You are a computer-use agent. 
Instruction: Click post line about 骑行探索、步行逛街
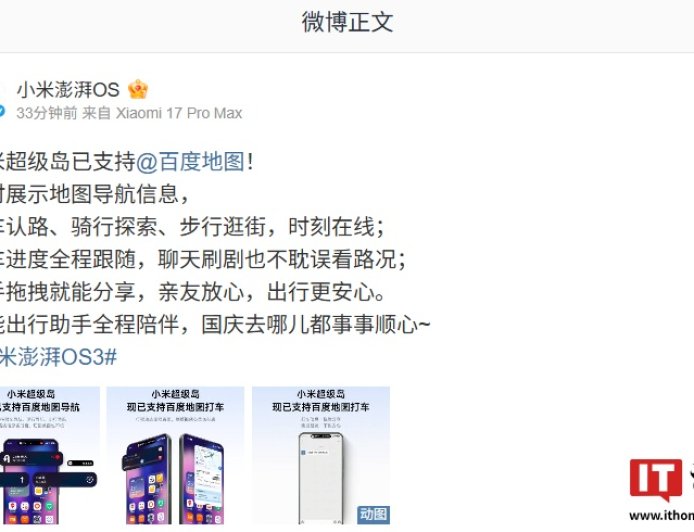pyautogui.click(x=192, y=227)
